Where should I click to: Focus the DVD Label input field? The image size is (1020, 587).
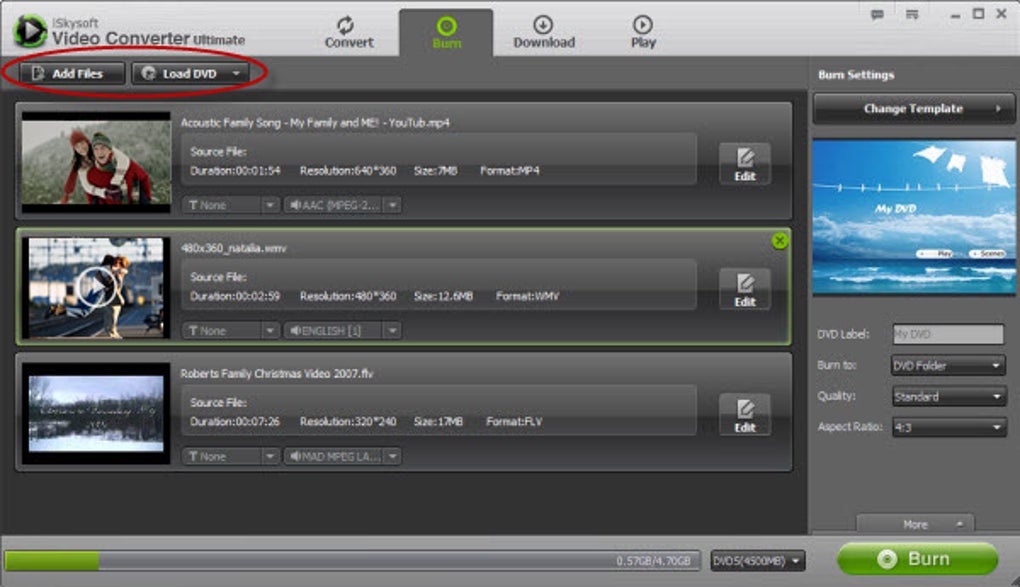pos(948,334)
